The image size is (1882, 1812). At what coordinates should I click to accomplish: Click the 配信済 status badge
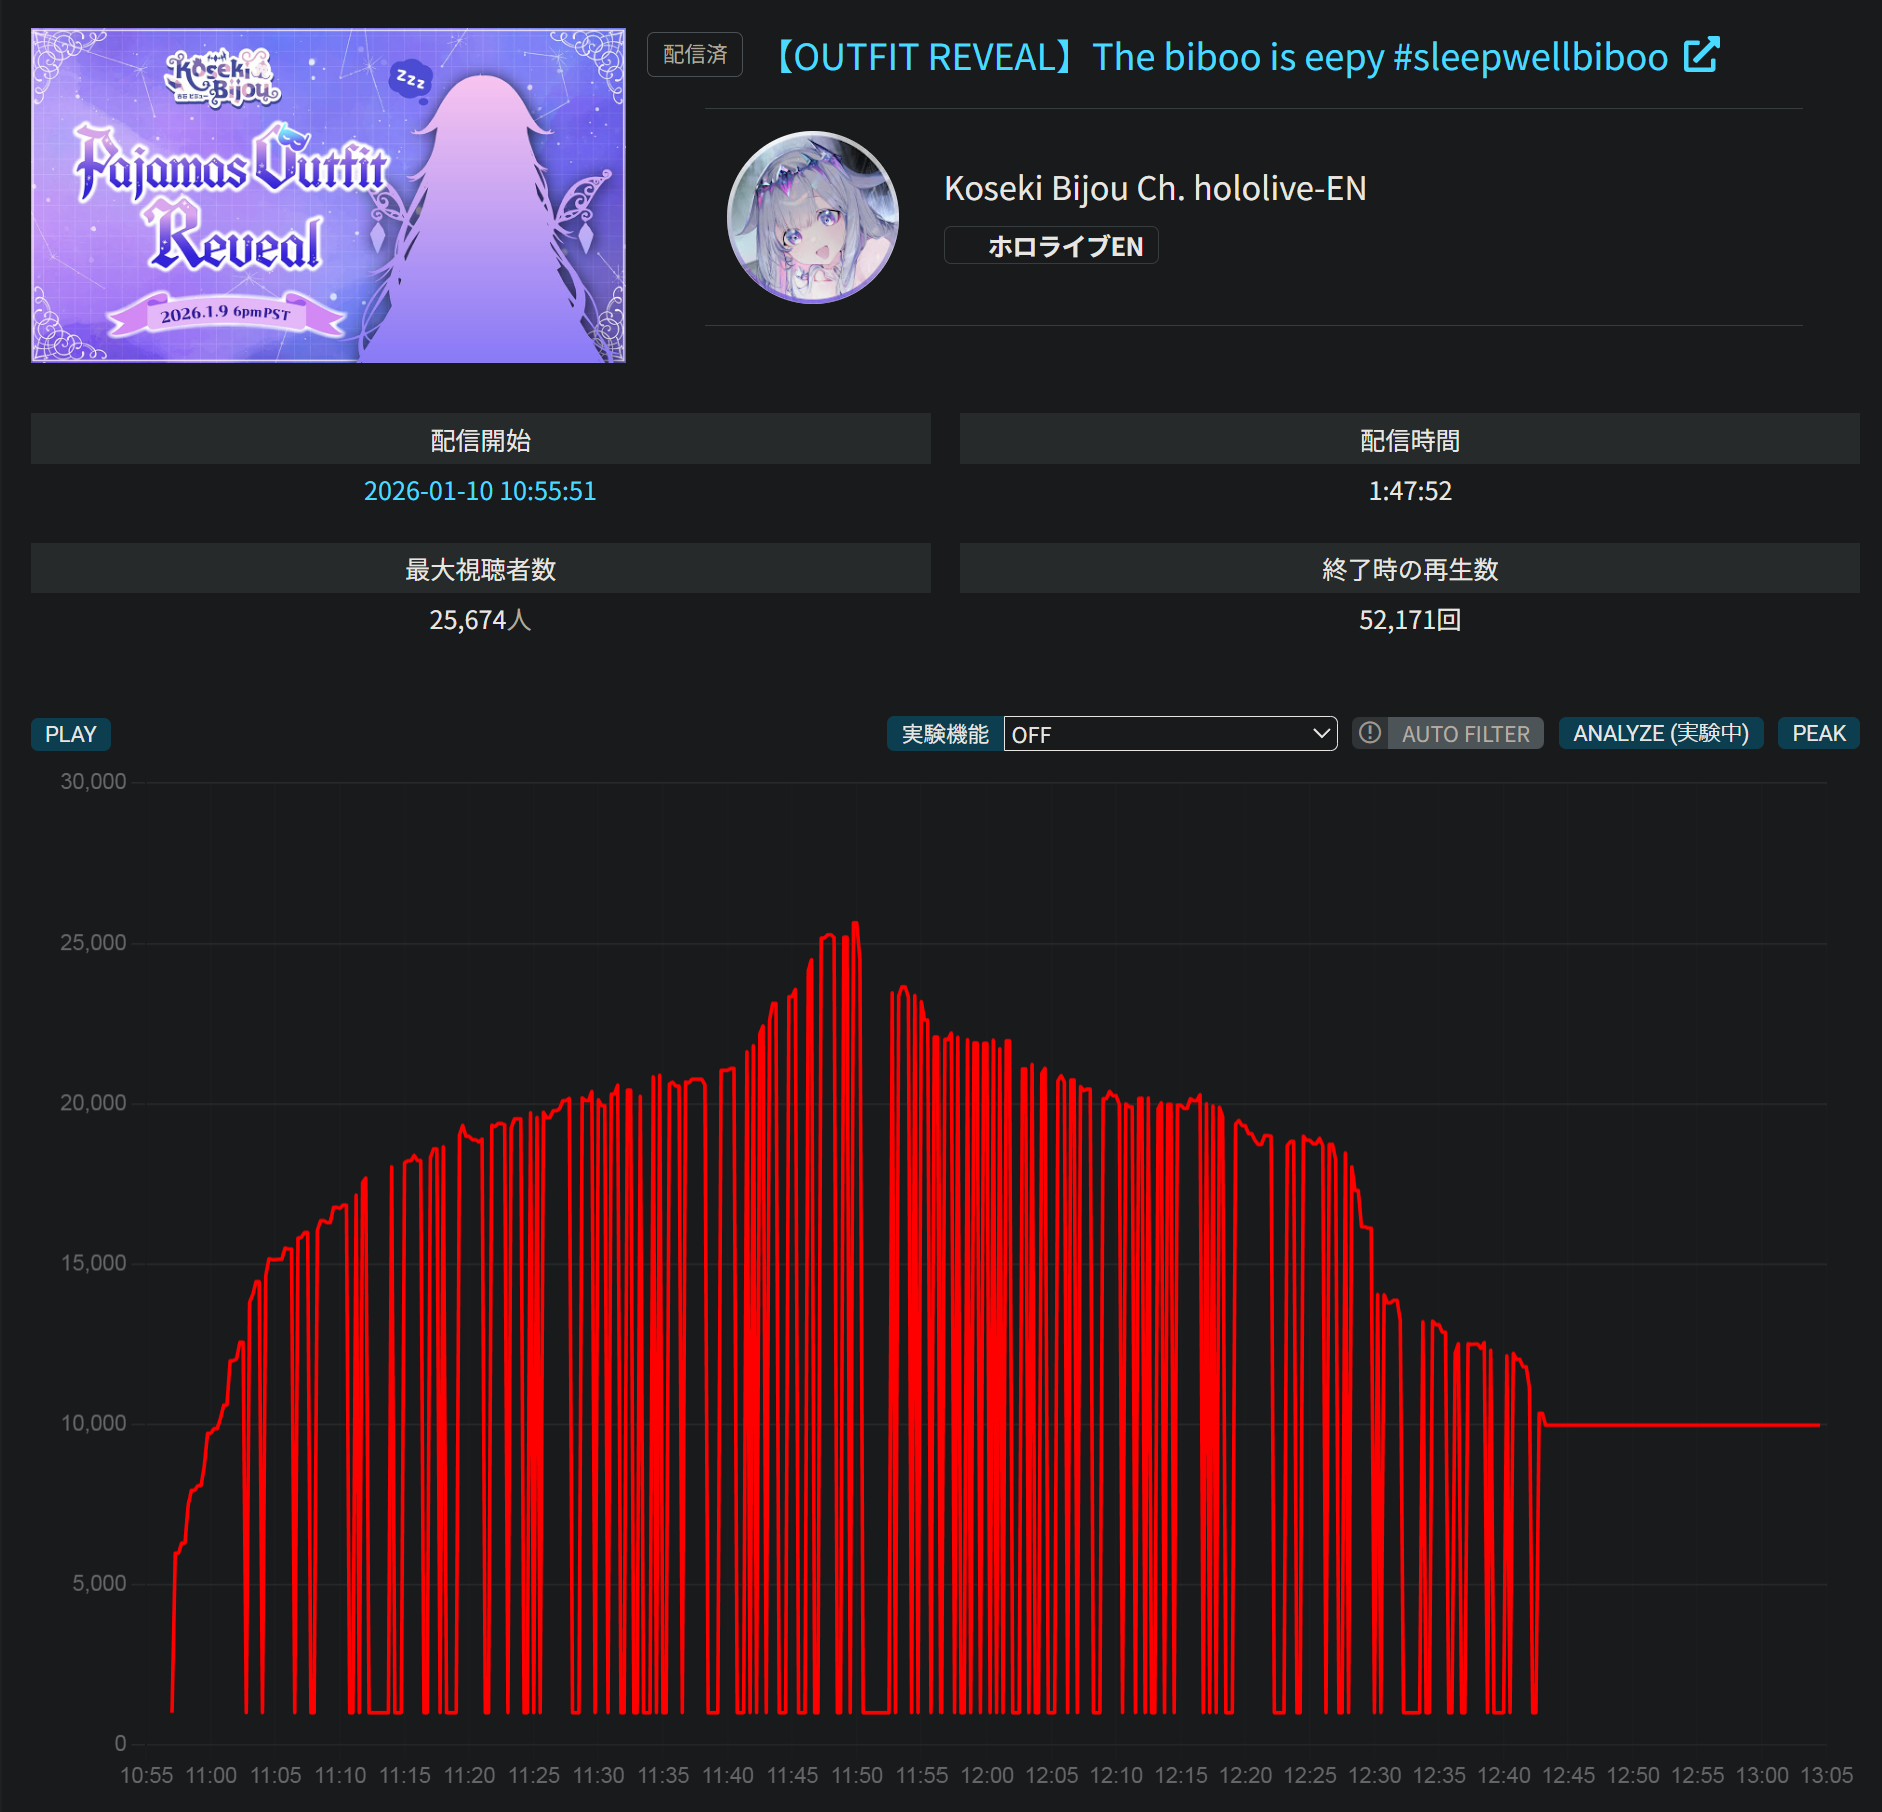pyautogui.click(x=695, y=54)
